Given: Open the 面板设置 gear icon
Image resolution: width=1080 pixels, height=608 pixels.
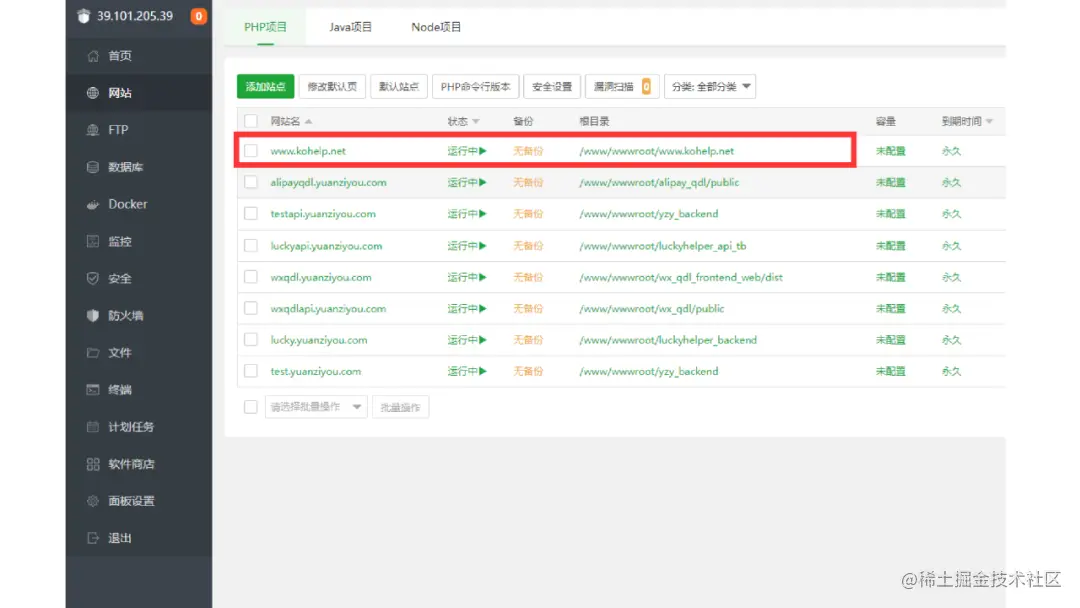Looking at the screenshot, I should coord(93,501).
